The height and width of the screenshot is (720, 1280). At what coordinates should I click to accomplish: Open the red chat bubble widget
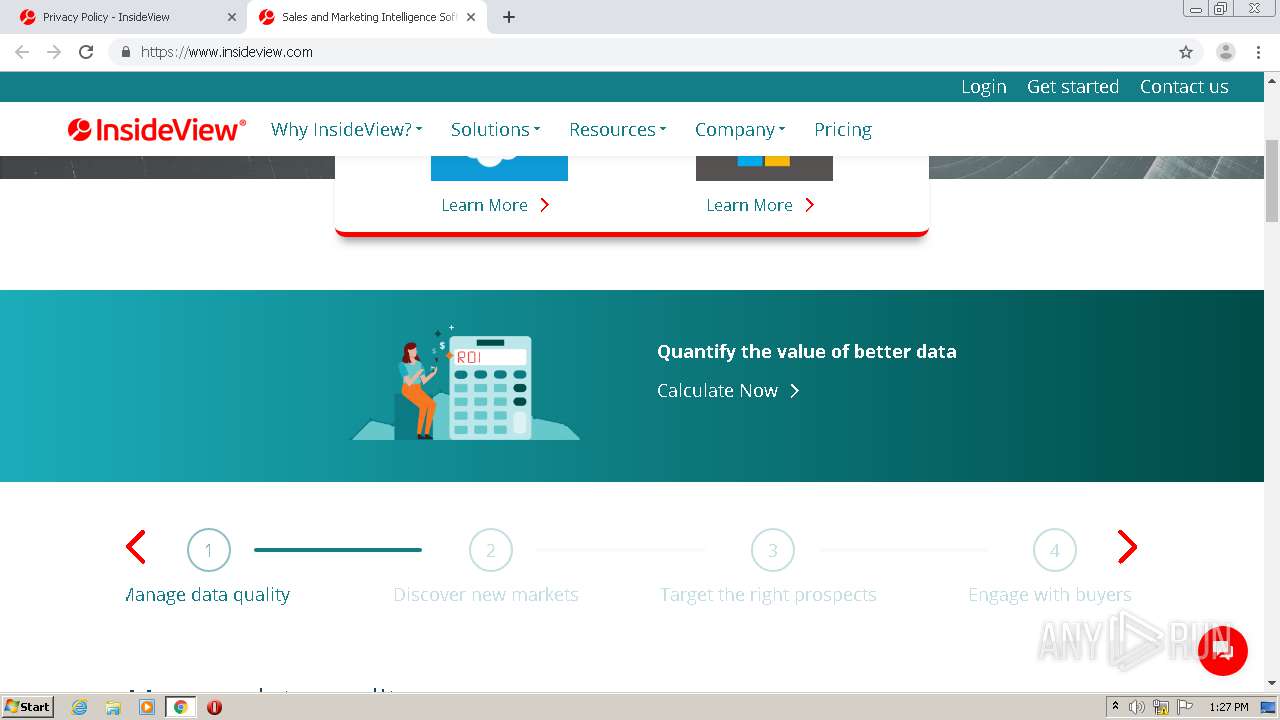pos(1223,650)
